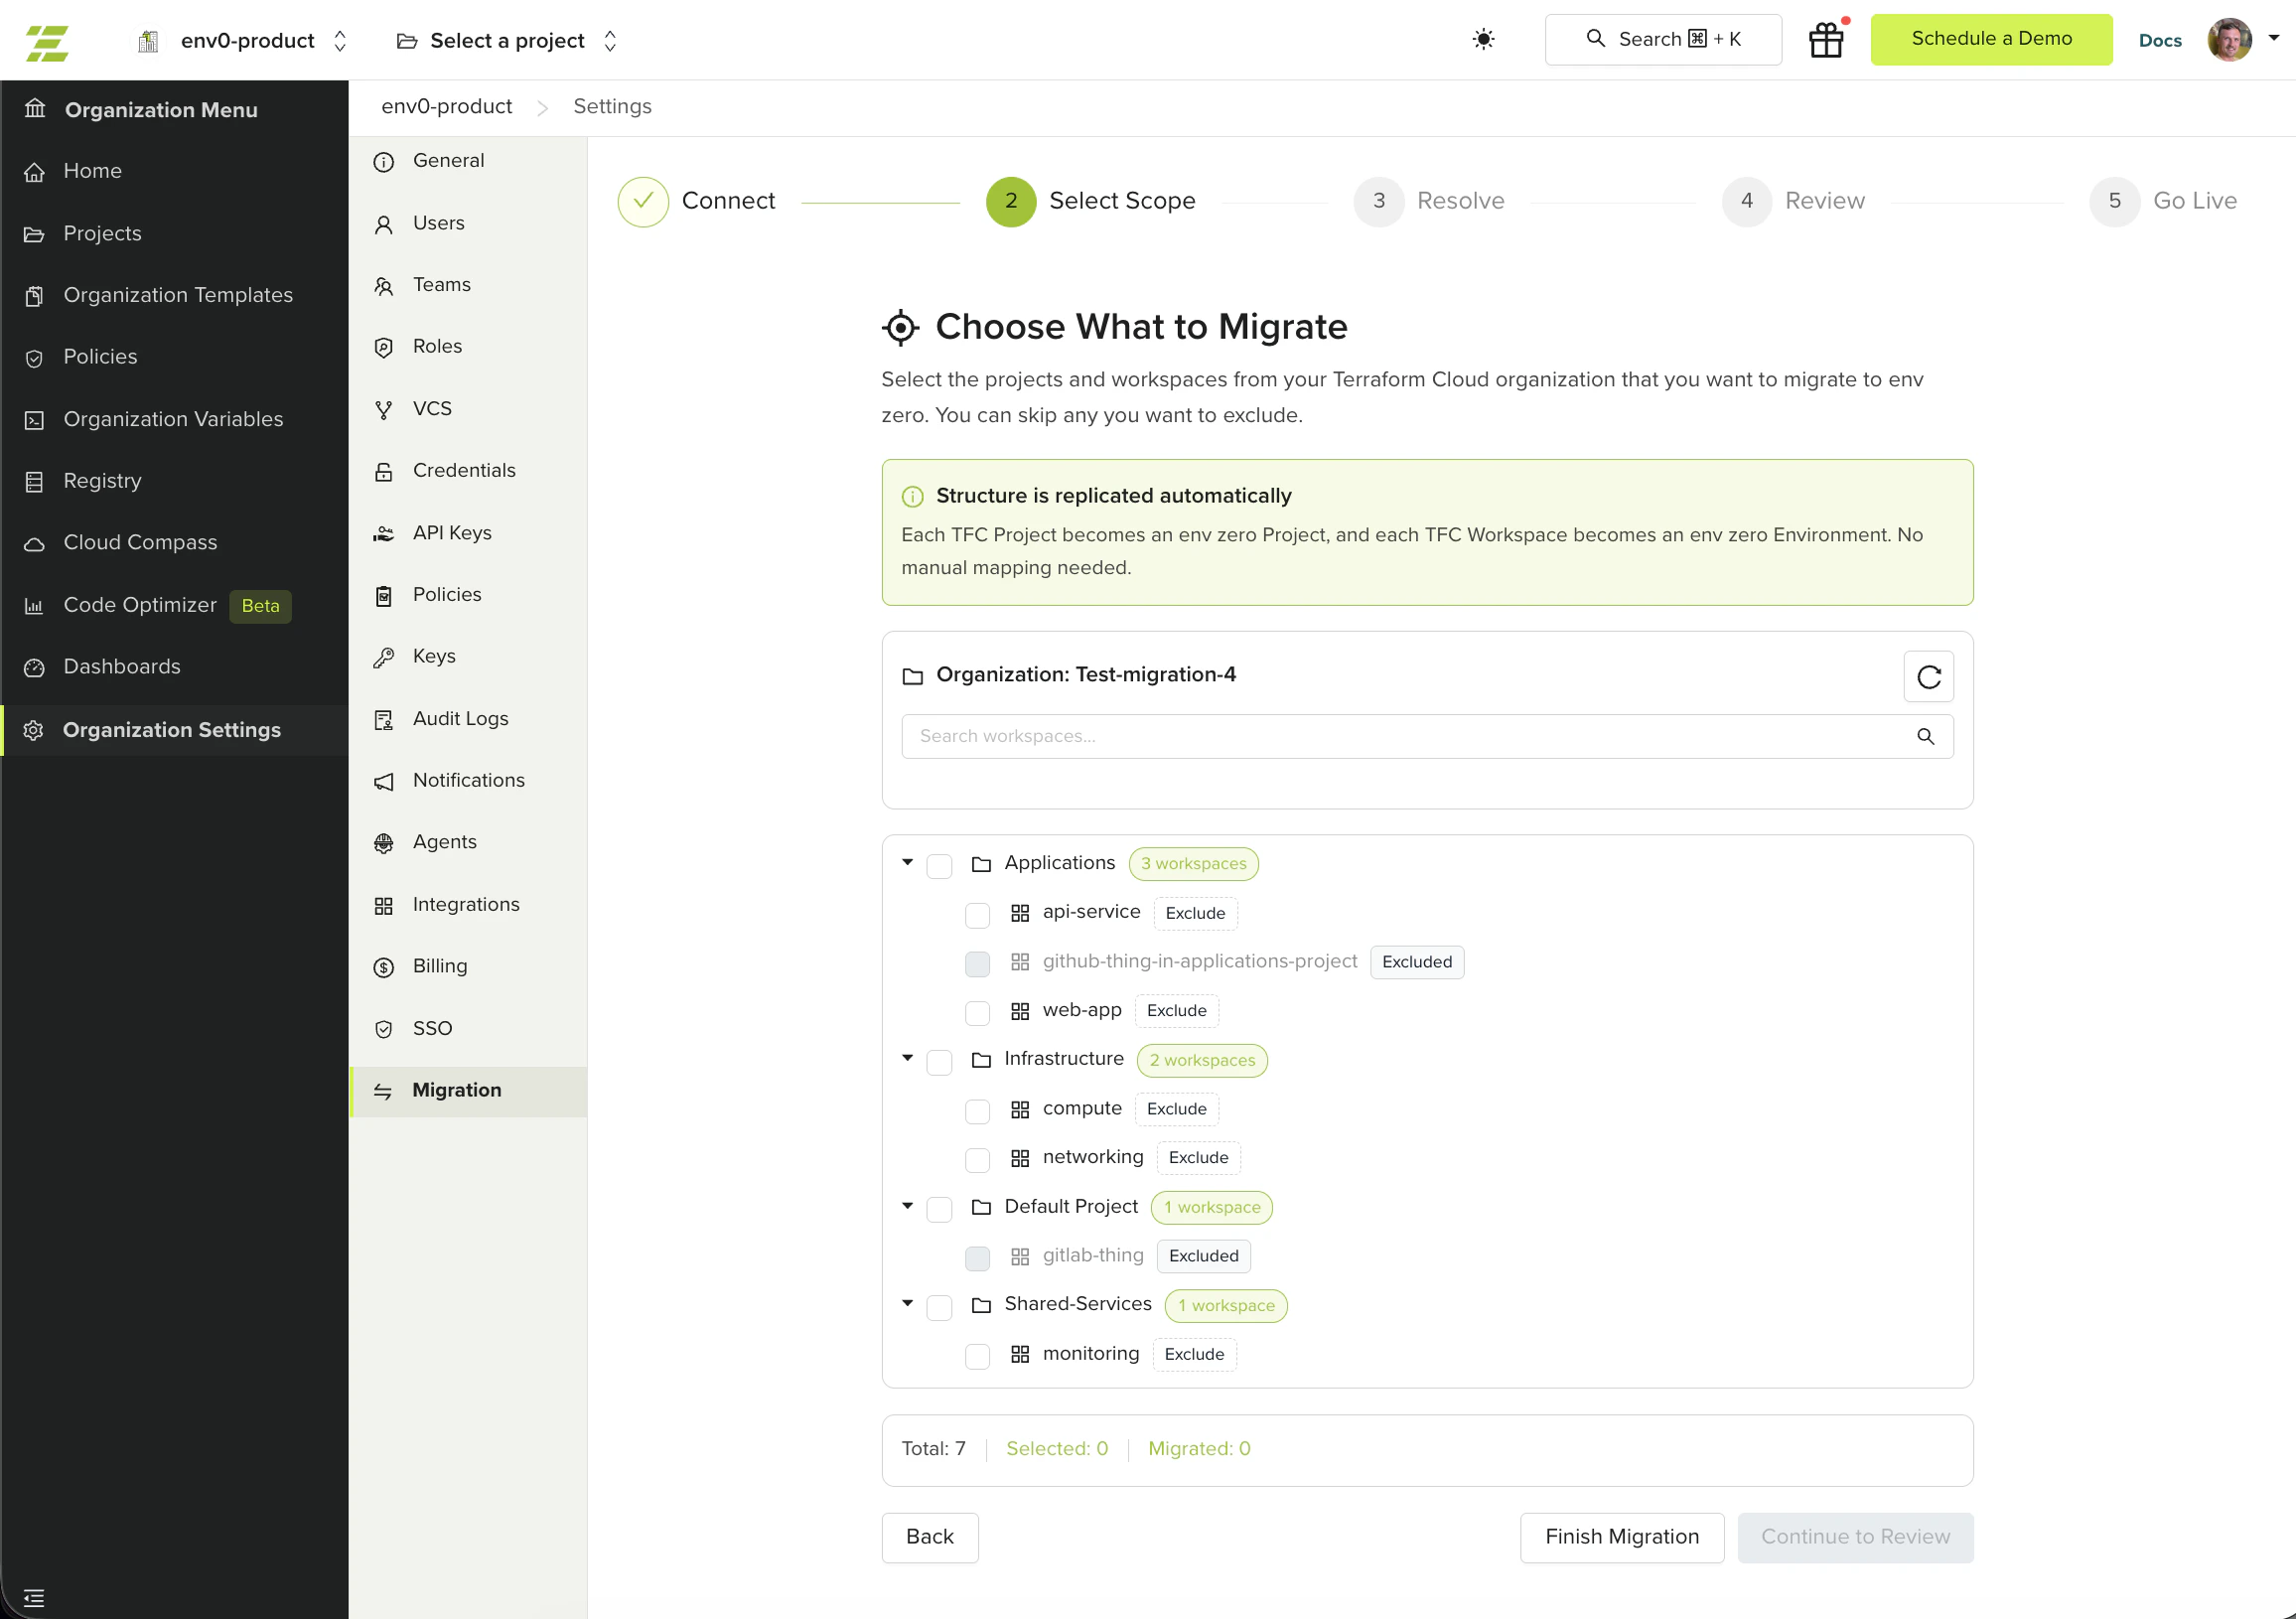Check the monitoring workspace checkbox
Viewport: 2296px width, 1619px height.
[x=977, y=1356]
